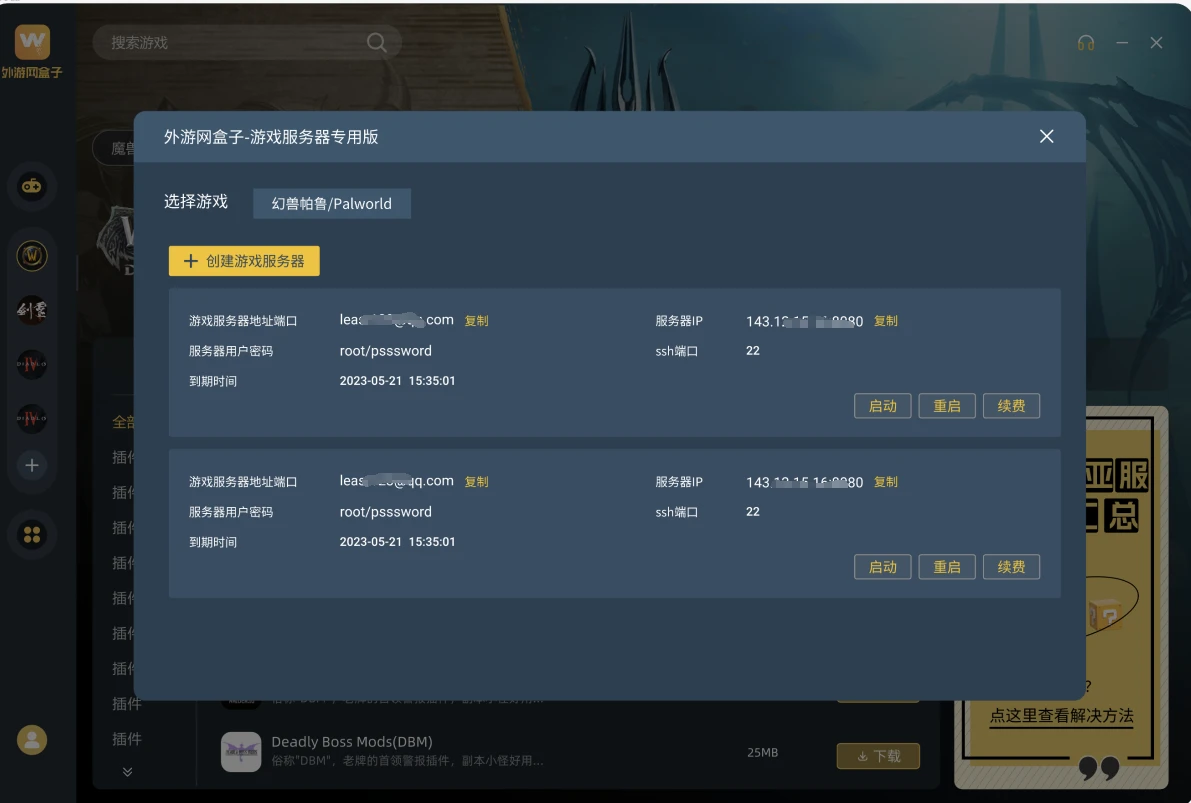Add a game with the plus icon
This screenshot has height=803, width=1191.
coord(32,465)
